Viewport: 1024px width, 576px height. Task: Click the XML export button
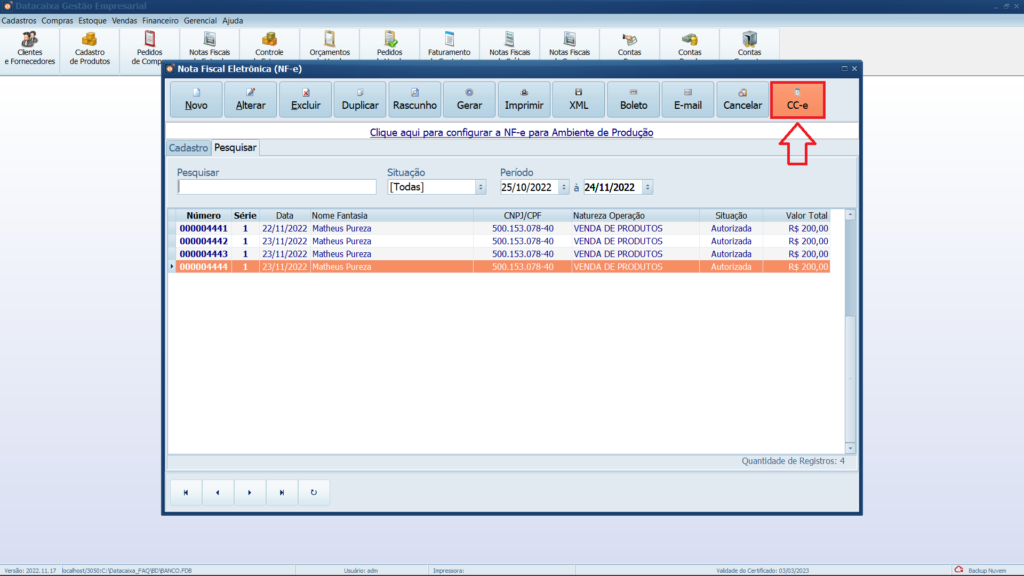579,100
